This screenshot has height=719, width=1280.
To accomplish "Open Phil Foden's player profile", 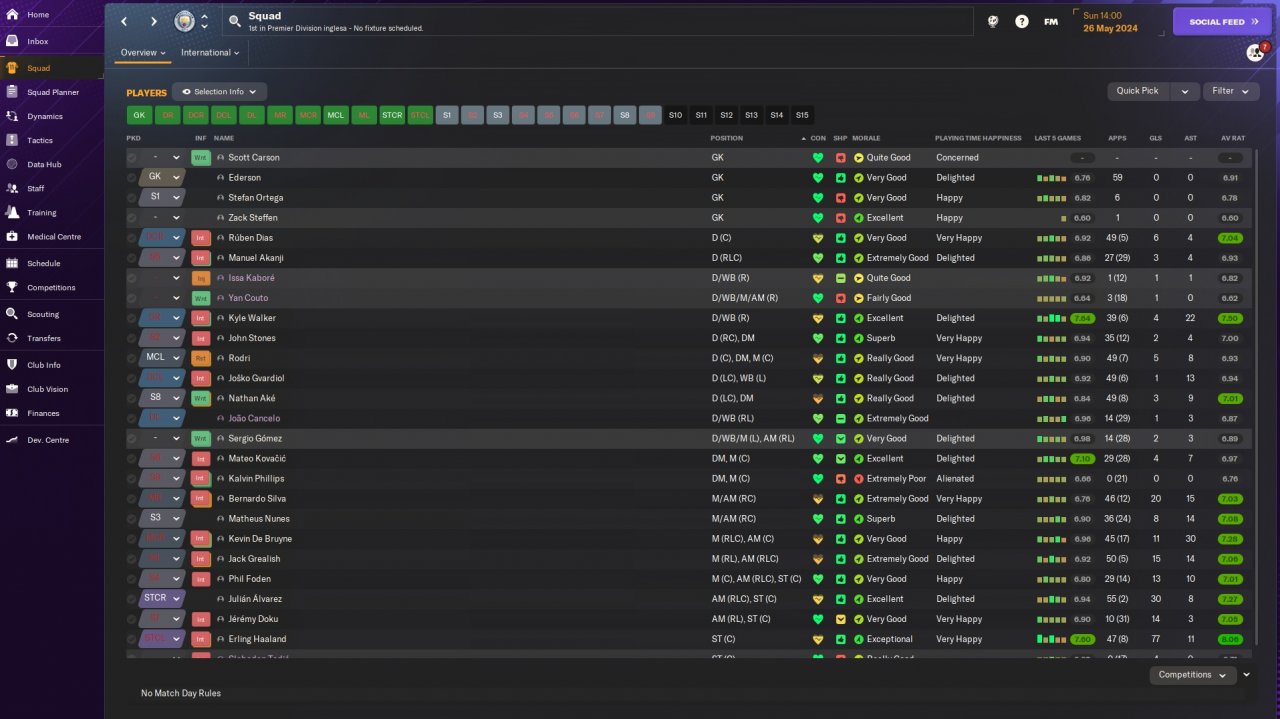I will point(249,579).
